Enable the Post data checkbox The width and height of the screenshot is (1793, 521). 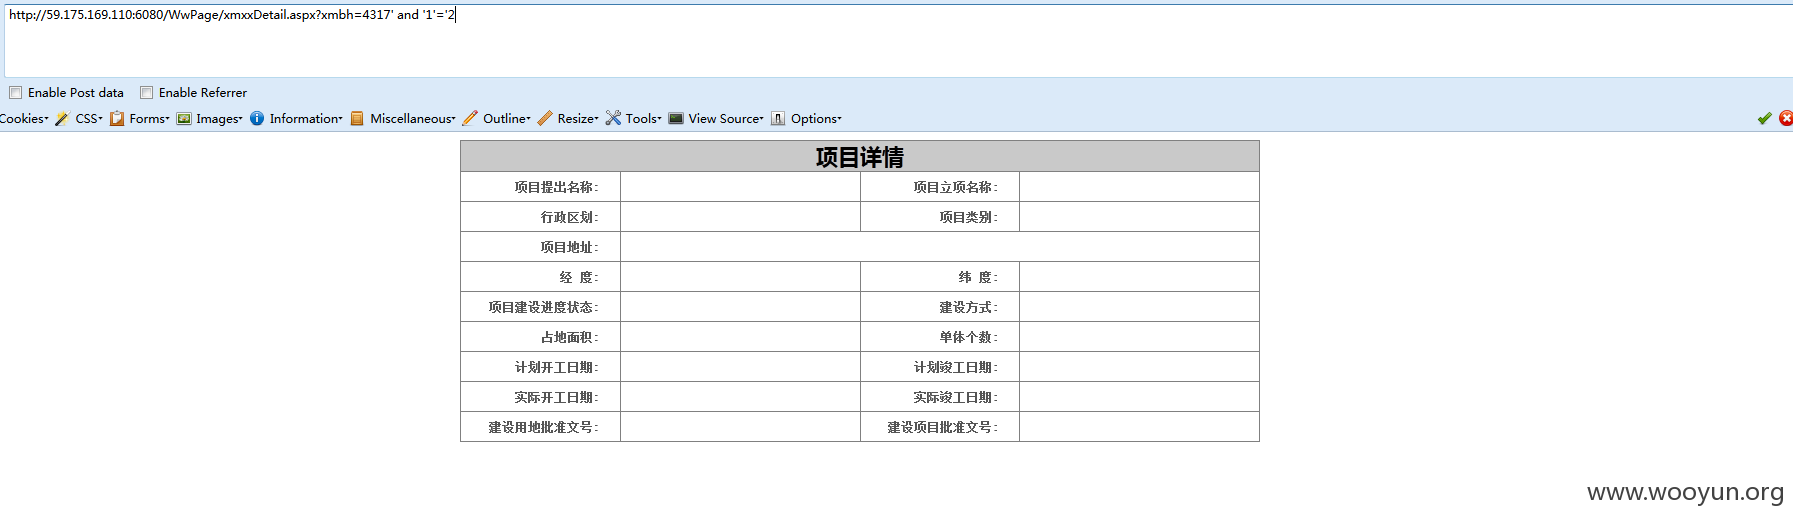[x=15, y=93]
